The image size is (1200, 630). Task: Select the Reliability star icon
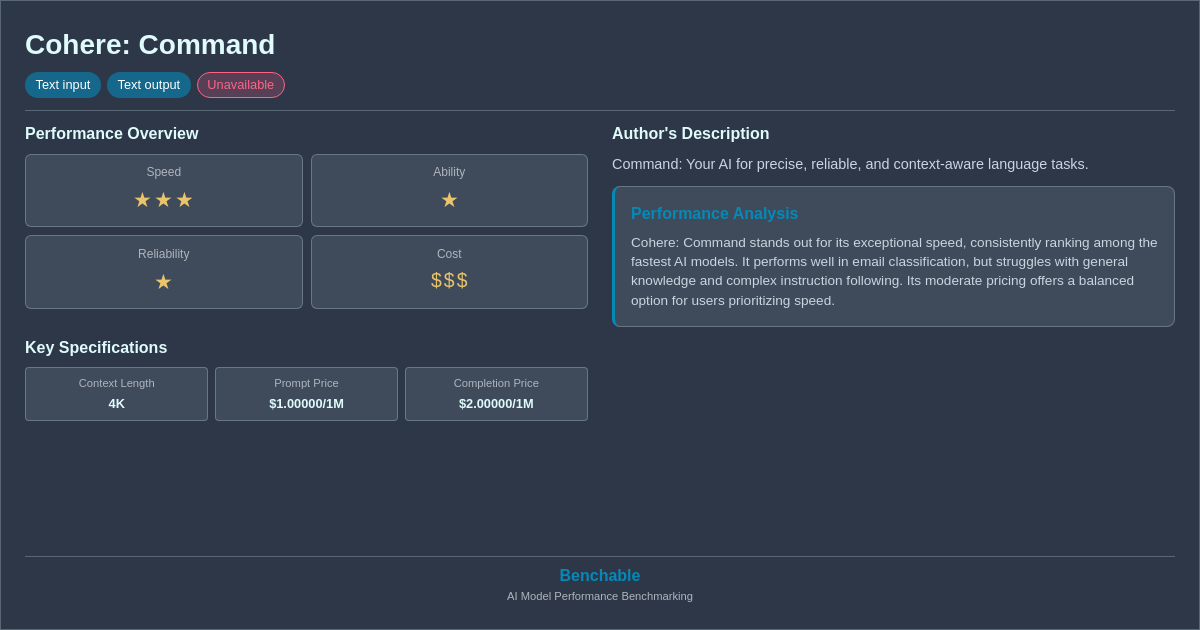pyautogui.click(x=163, y=282)
